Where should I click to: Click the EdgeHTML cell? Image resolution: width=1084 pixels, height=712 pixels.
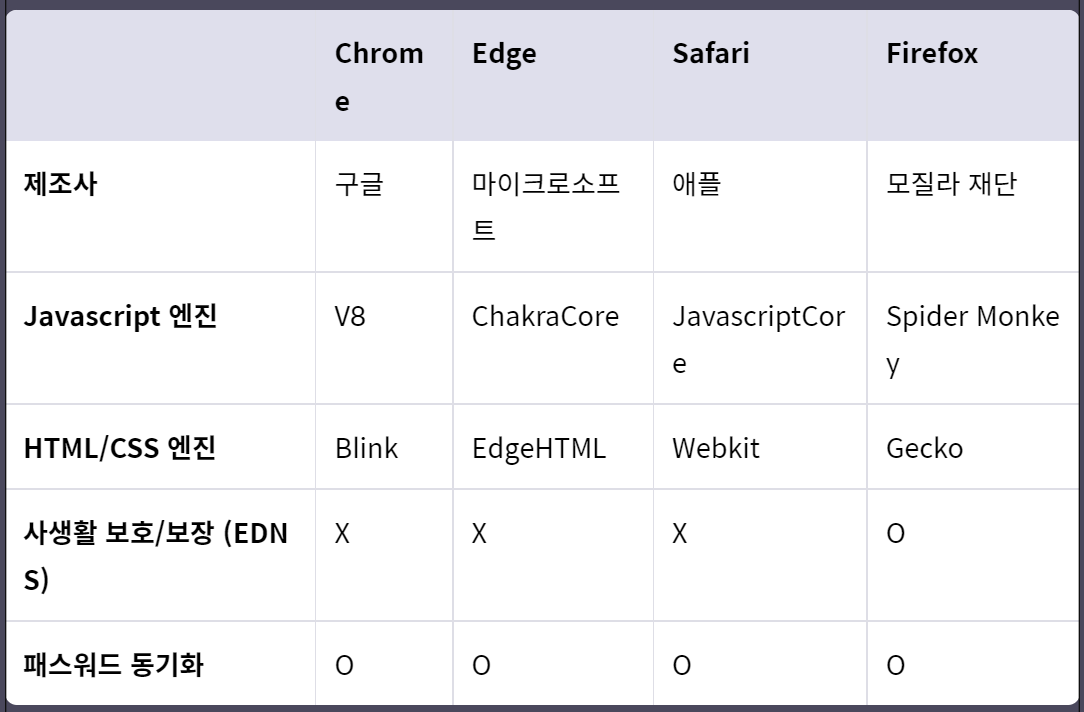[539, 448]
